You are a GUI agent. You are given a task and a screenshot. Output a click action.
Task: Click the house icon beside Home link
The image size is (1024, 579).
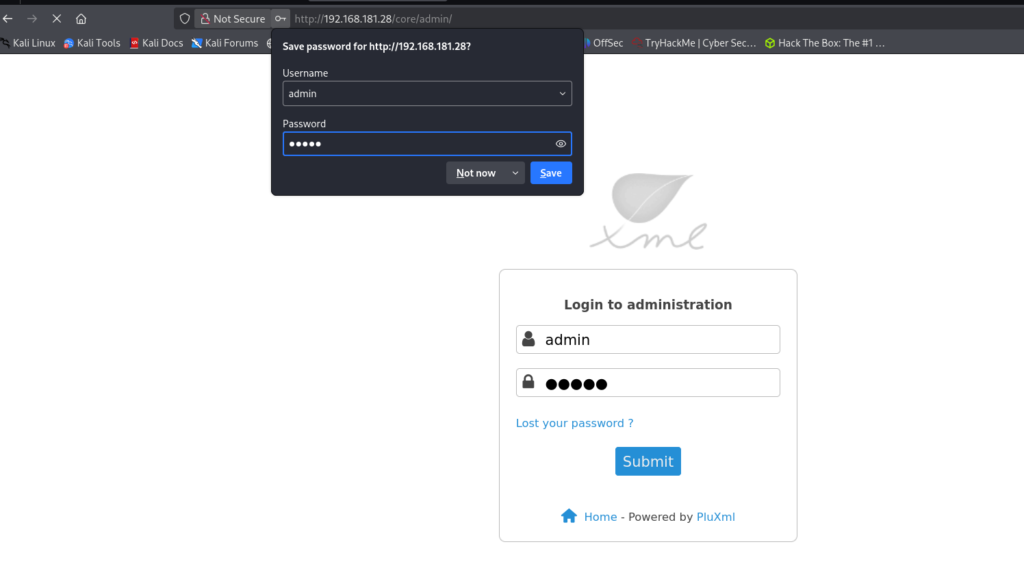tap(569, 517)
